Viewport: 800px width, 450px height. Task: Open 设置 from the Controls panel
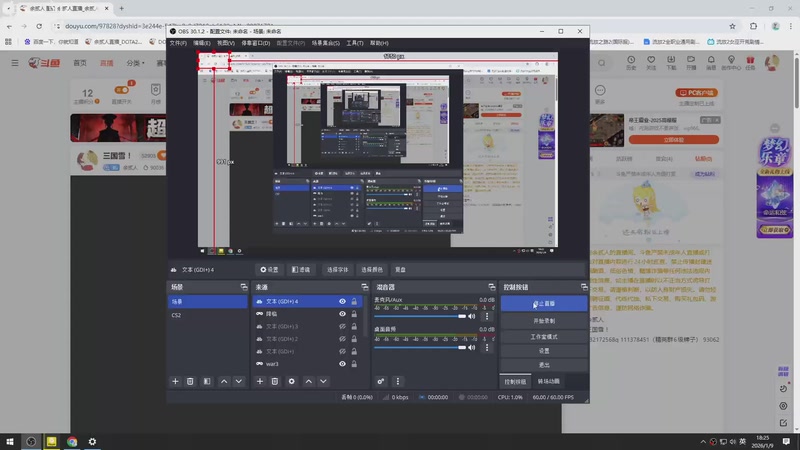(544, 351)
